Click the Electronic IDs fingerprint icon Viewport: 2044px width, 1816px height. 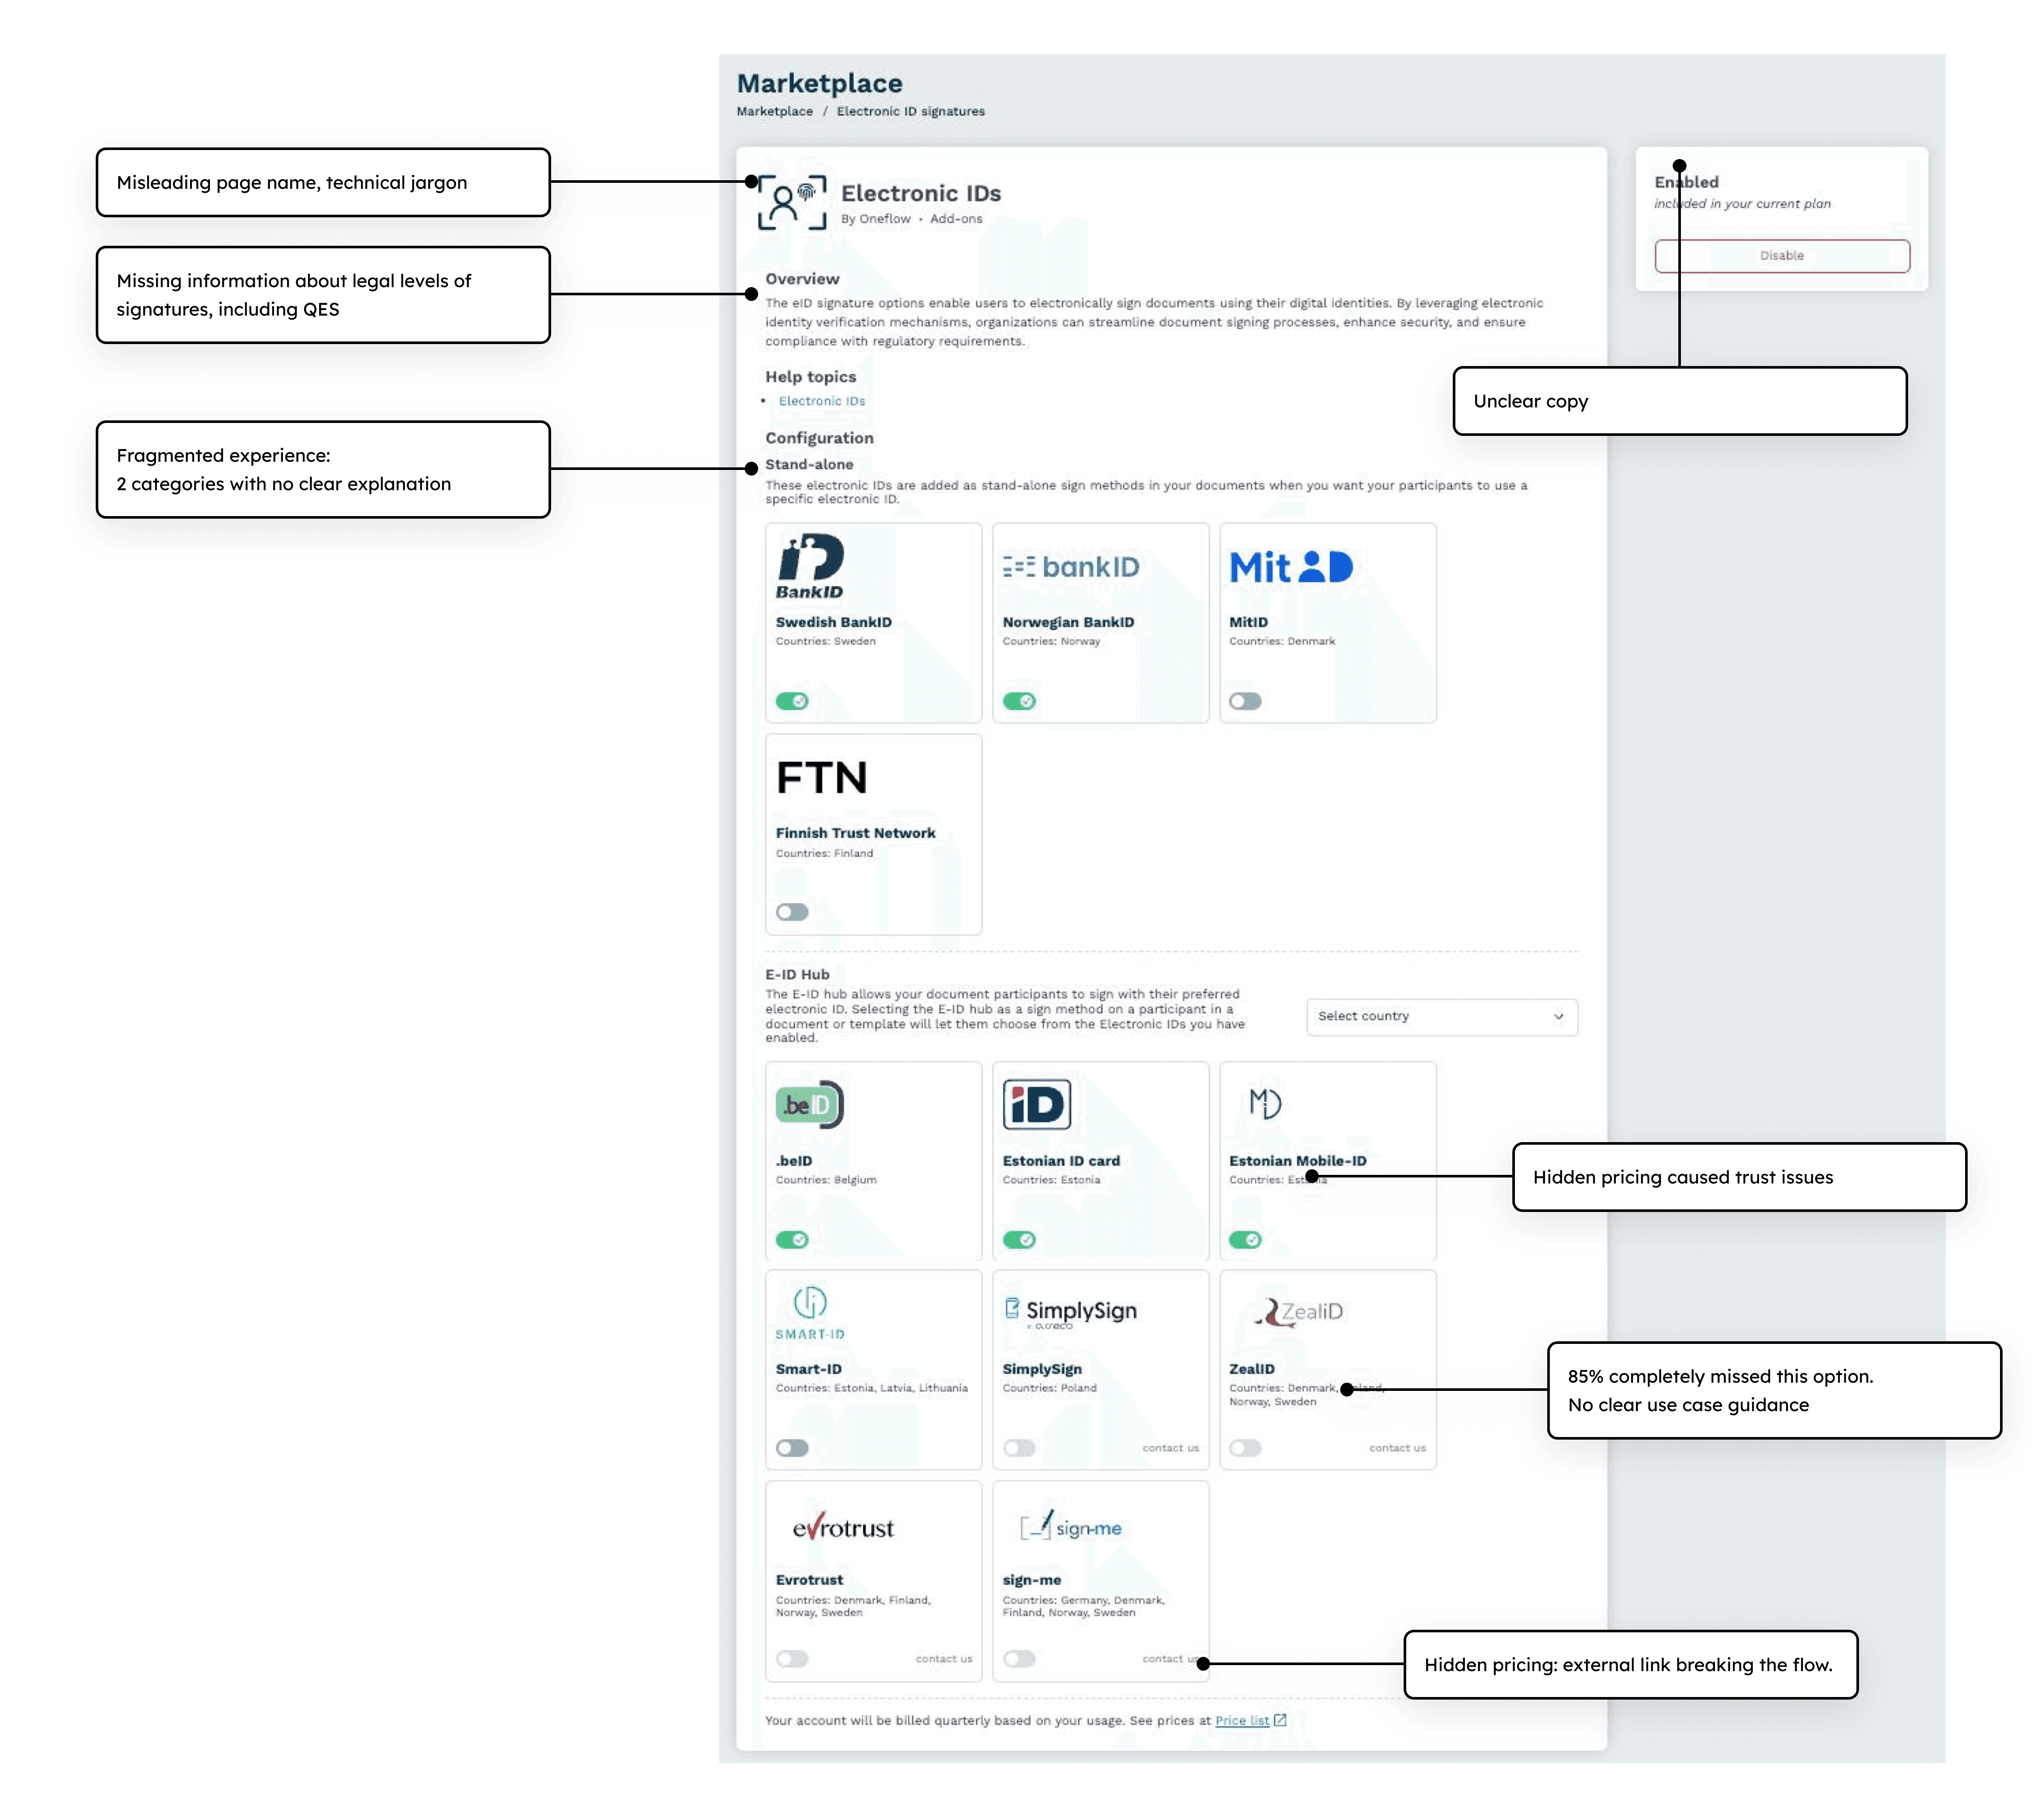pyautogui.click(x=792, y=202)
